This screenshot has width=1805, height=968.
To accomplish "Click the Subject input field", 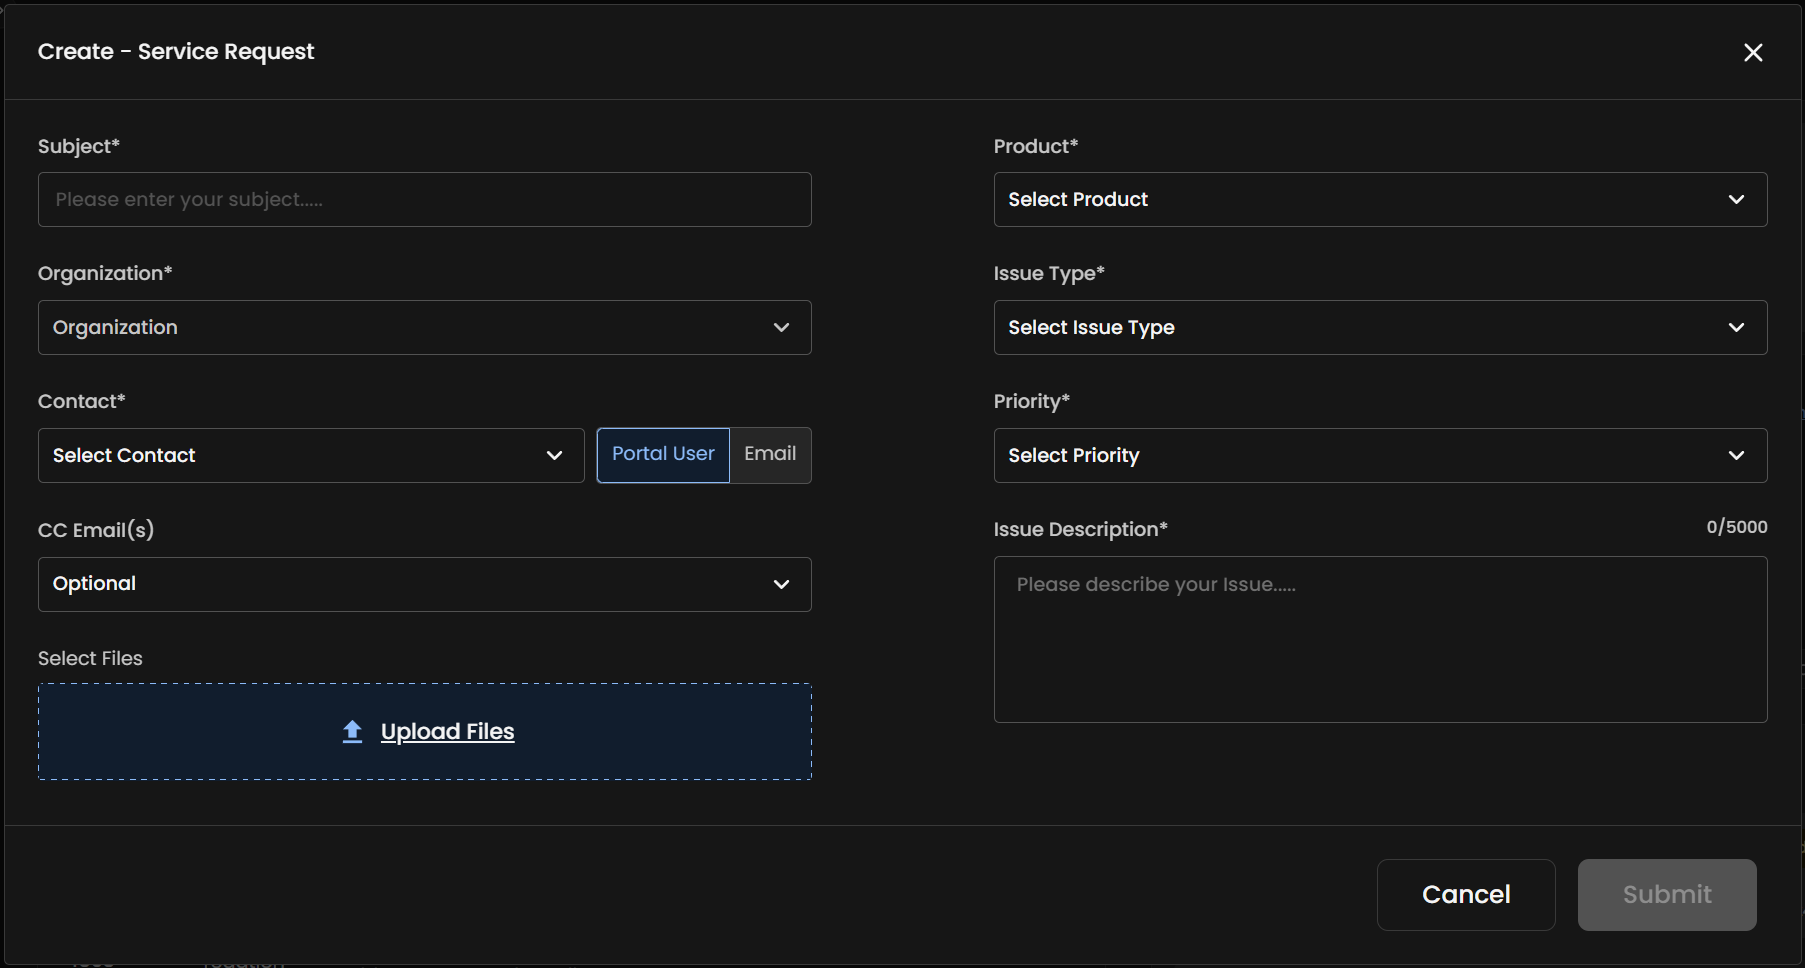I will (x=424, y=199).
